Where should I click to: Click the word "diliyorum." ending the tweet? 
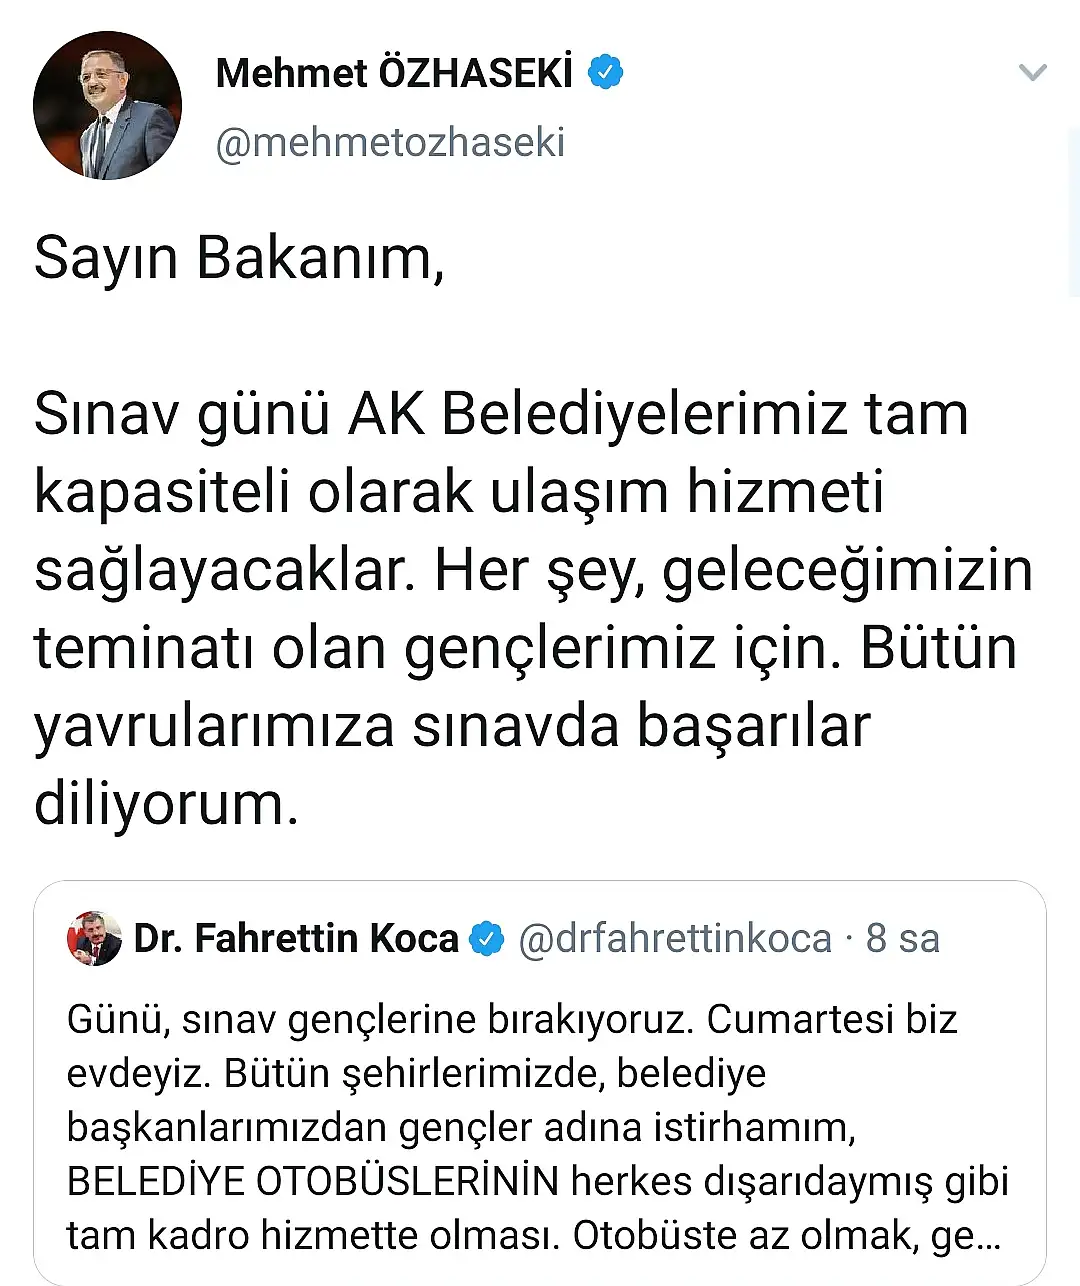[166, 802]
